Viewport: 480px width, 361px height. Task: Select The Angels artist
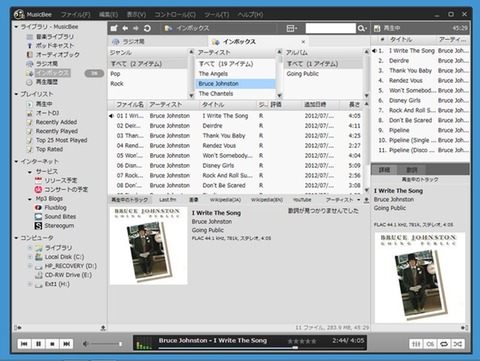click(x=235, y=74)
